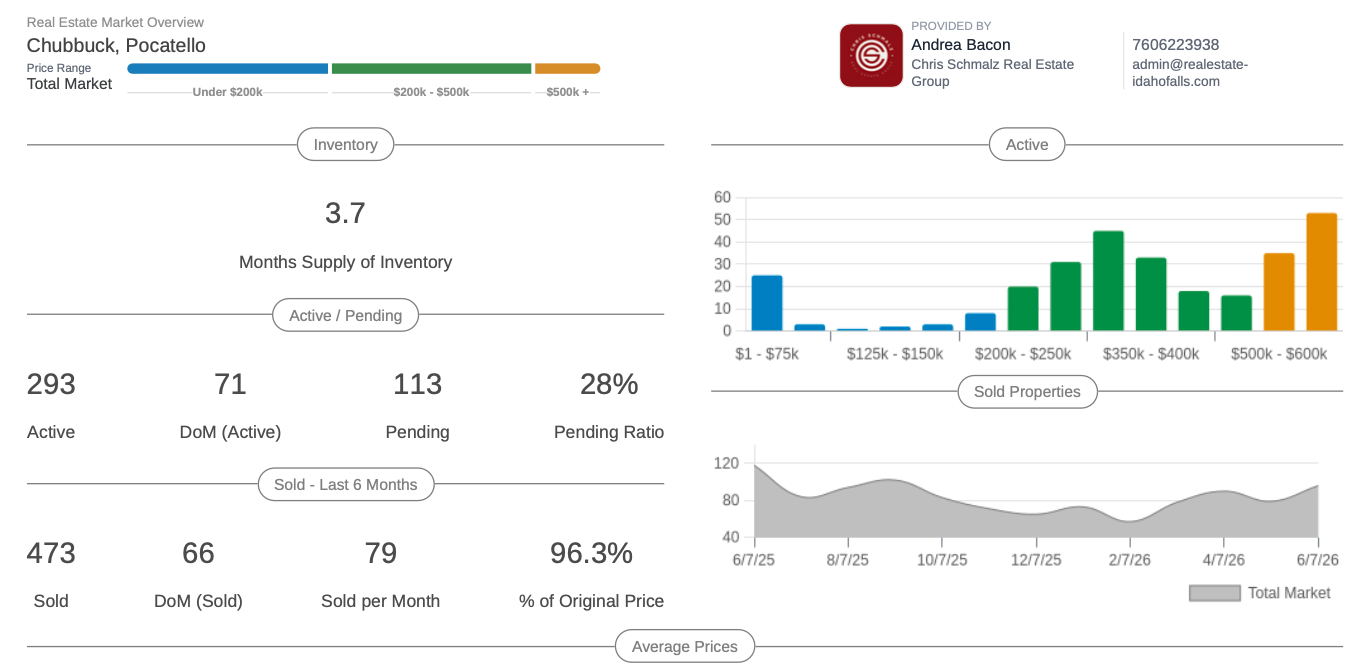The image size is (1371, 672).
Task: Click the tallest orange bar in Active chart
Action: (x=1321, y=272)
